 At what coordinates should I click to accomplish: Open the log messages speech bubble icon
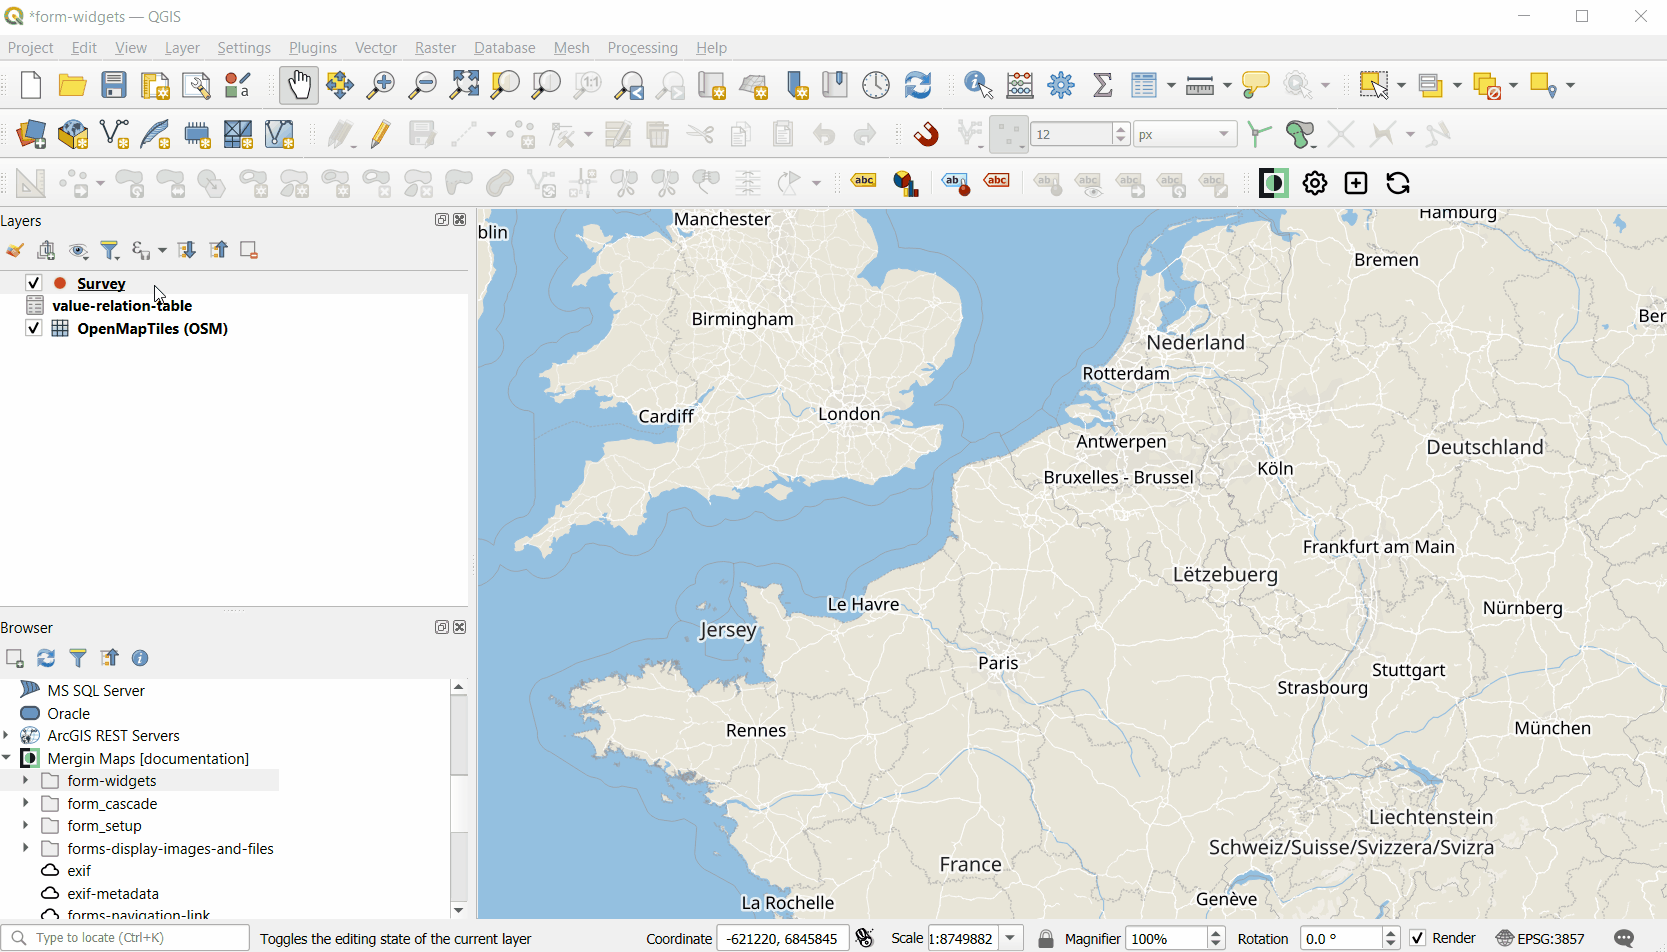tap(1625, 938)
